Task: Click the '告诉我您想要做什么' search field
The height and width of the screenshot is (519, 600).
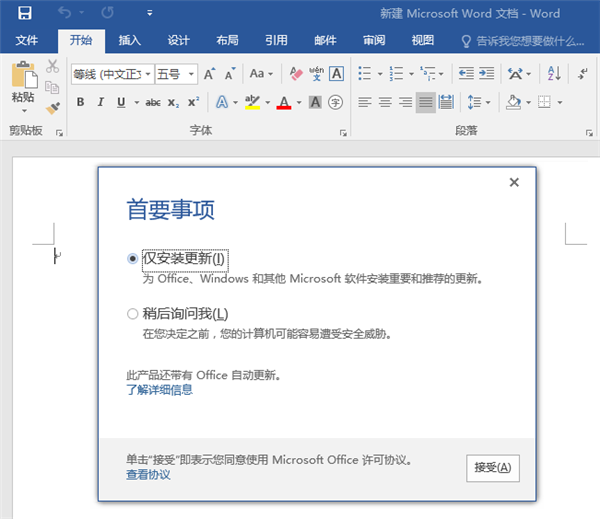Action: click(524, 41)
